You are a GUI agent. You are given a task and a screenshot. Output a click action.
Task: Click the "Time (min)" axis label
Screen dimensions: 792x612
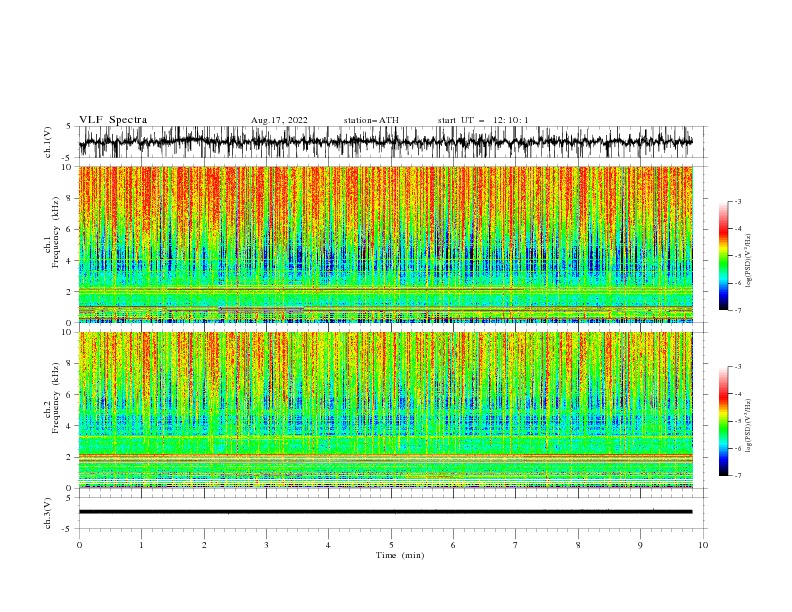coord(400,555)
